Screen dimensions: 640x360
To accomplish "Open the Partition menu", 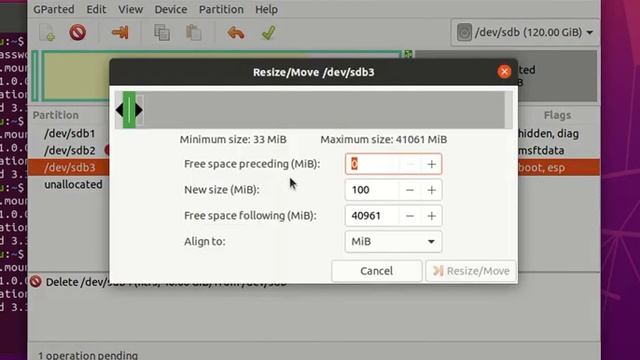I will coord(221,9).
